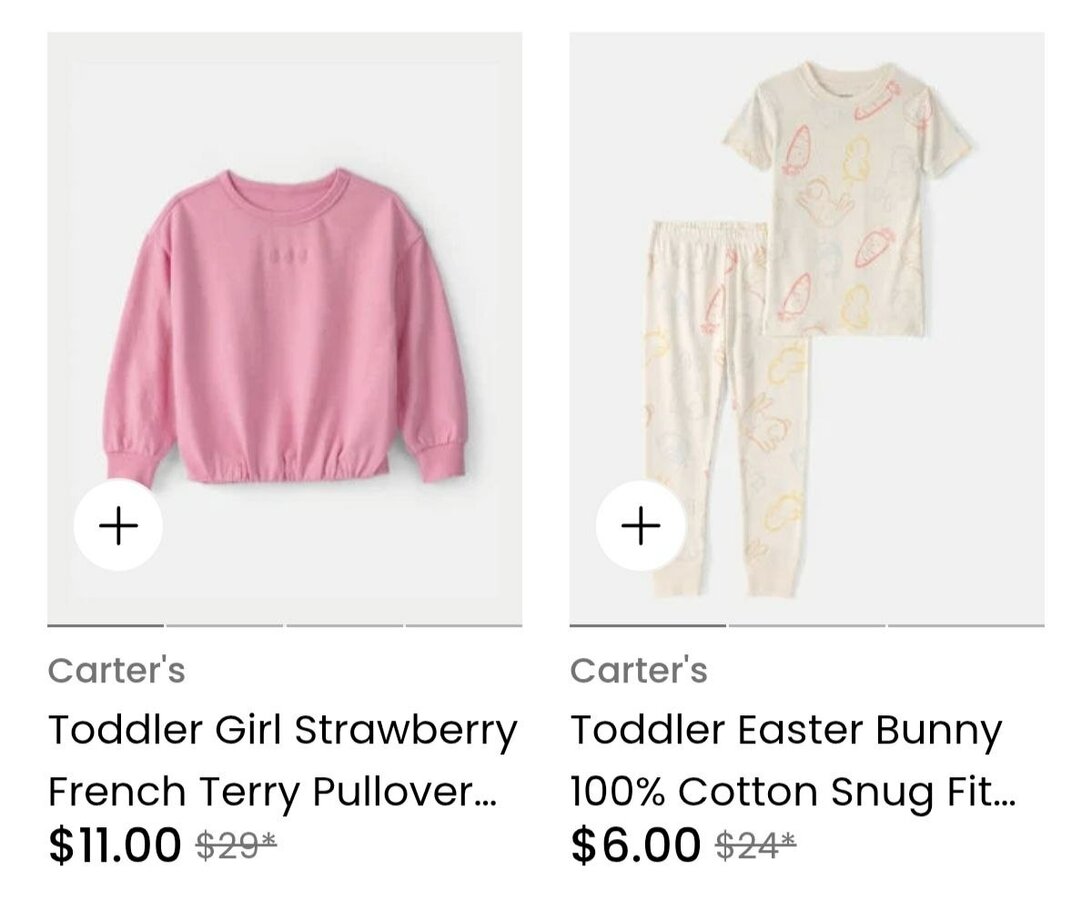This screenshot has height=900, width=1092.
Task: View third image indicator under the pajamas
Action: click(966, 625)
